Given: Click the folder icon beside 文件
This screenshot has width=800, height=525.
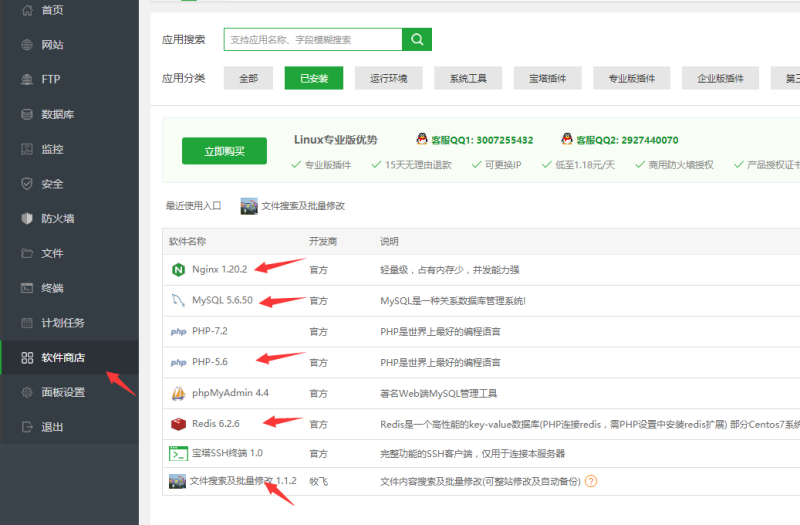Looking at the screenshot, I should click(27, 253).
